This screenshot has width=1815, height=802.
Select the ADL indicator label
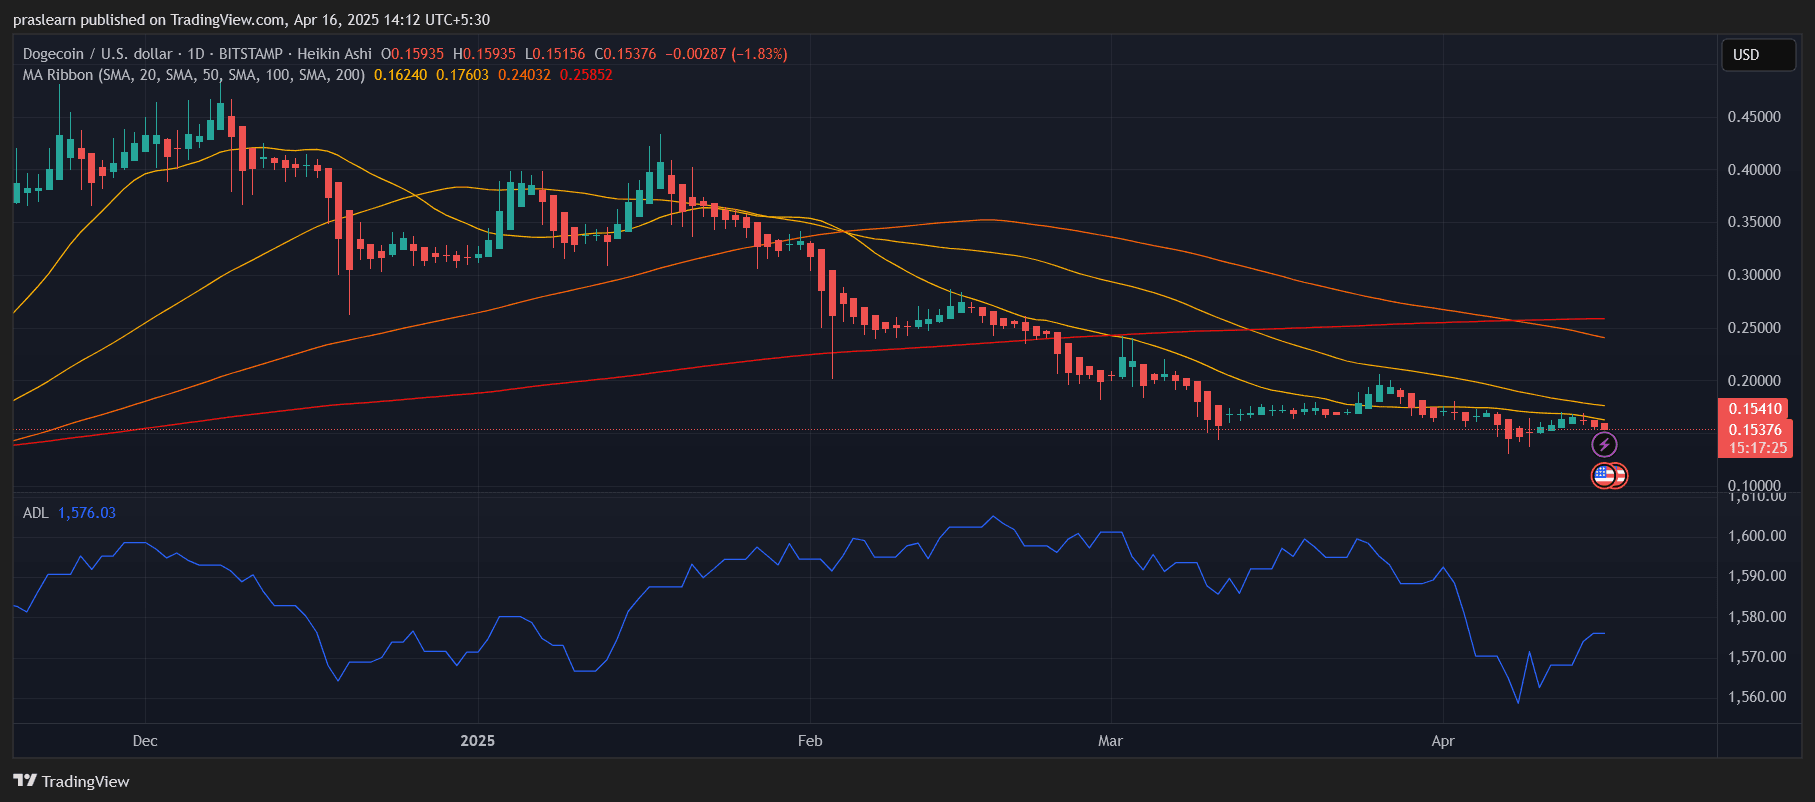point(35,513)
